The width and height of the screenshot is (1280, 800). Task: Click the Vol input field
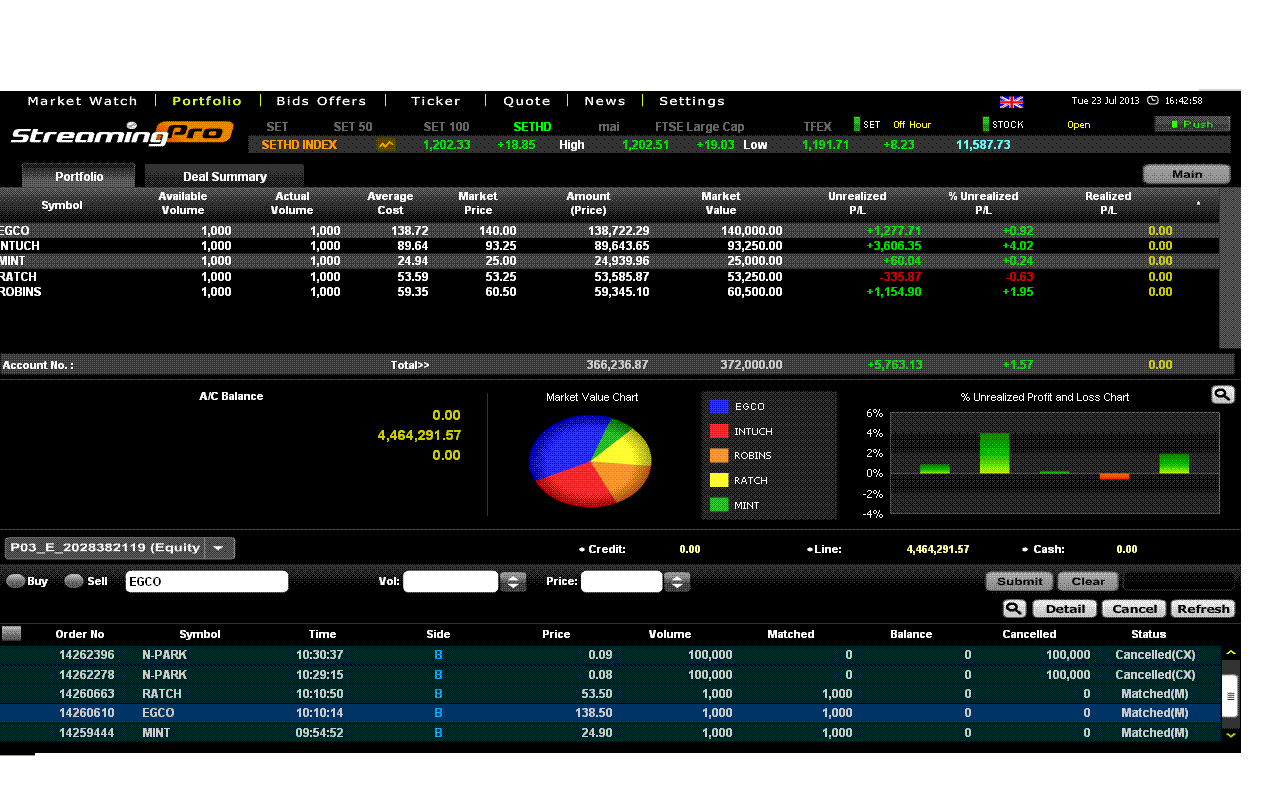pyautogui.click(x=450, y=581)
